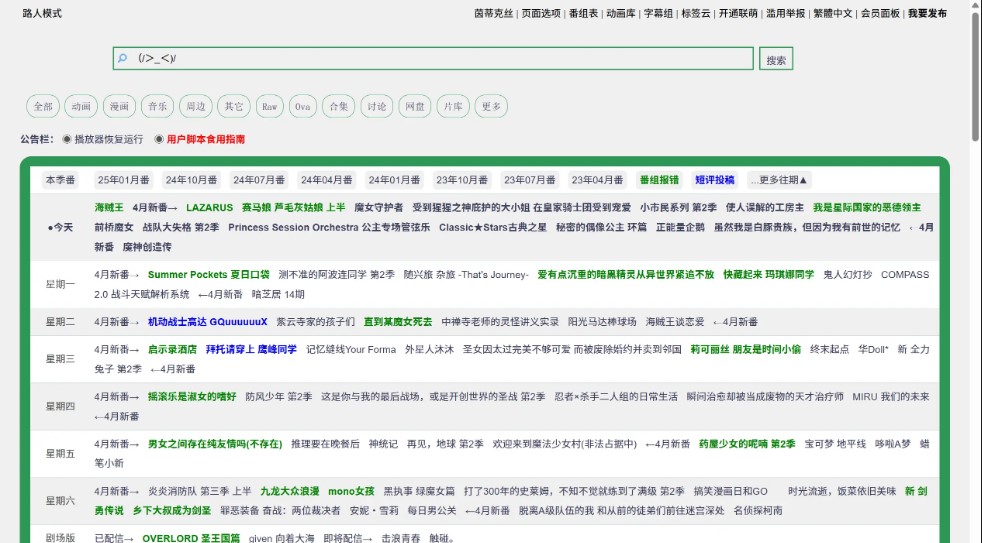
Task: Select the 音乐 category pill
Action: click(x=157, y=107)
